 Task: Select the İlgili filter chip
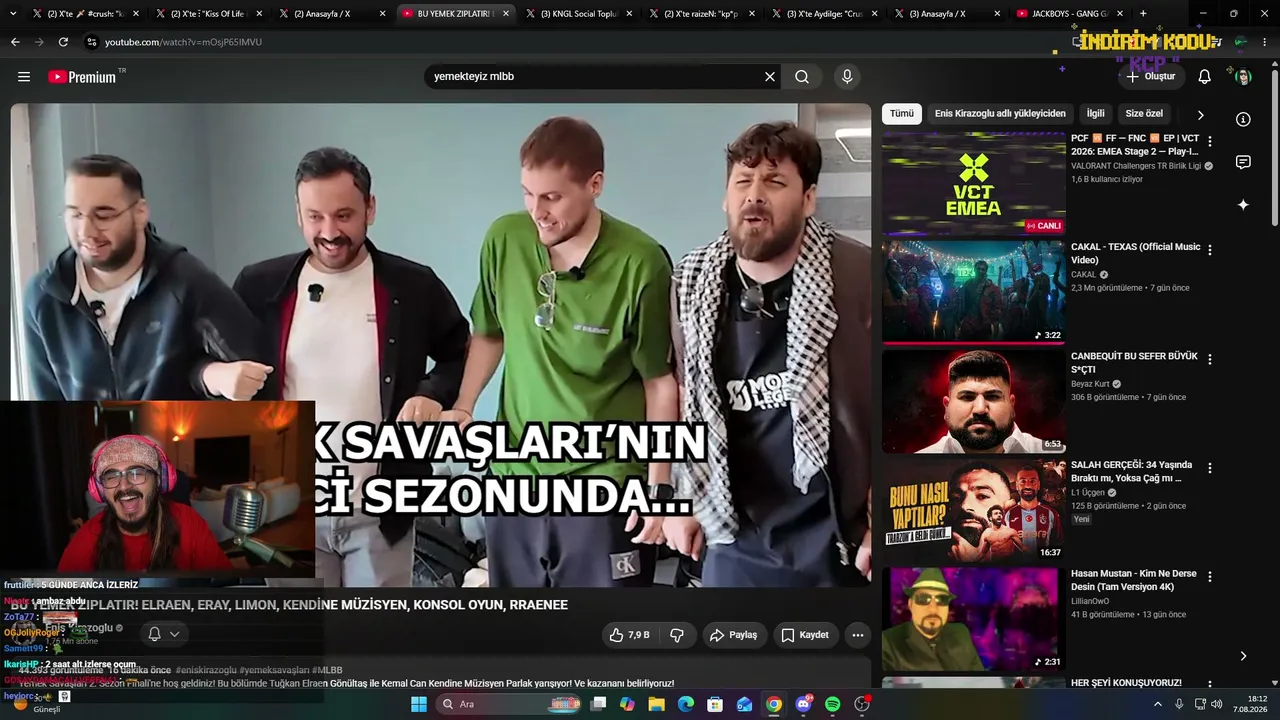[x=1096, y=114]
